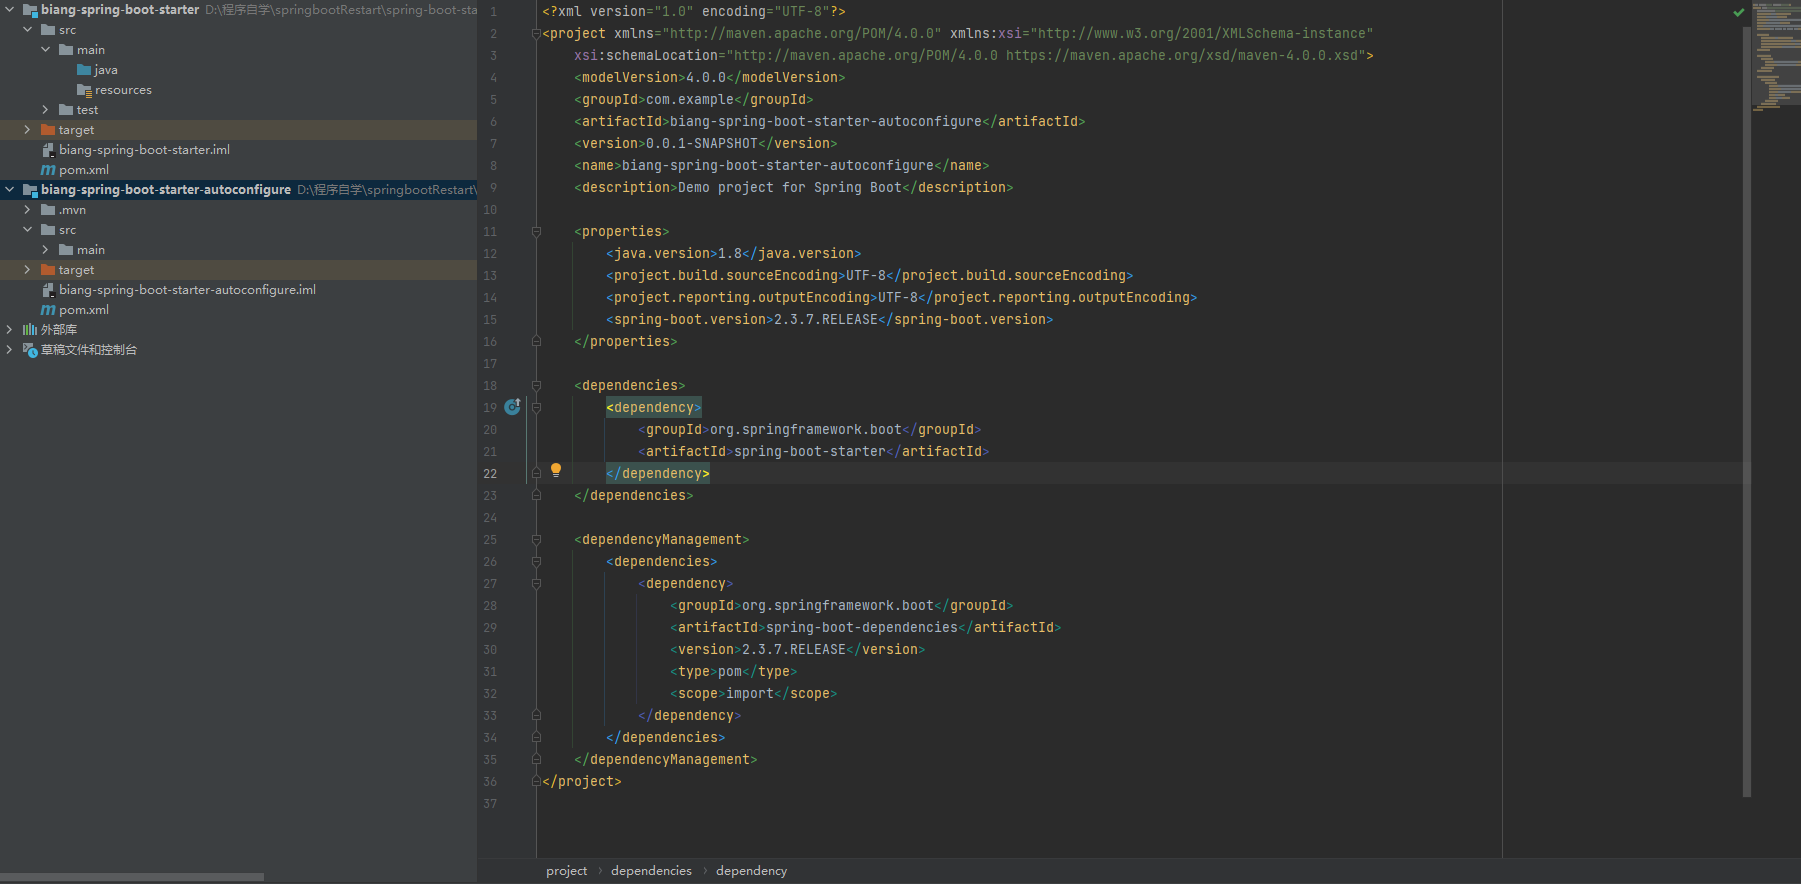Expand the target folder under the autoconfigure module
Image resolution: width=1801 pixels, height=884 pixels.
click(28, 270)
